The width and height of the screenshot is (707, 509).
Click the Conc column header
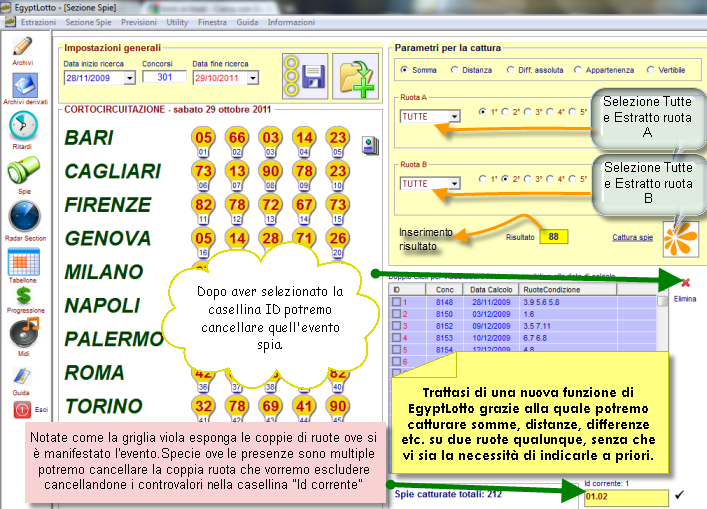coord(445,289)
